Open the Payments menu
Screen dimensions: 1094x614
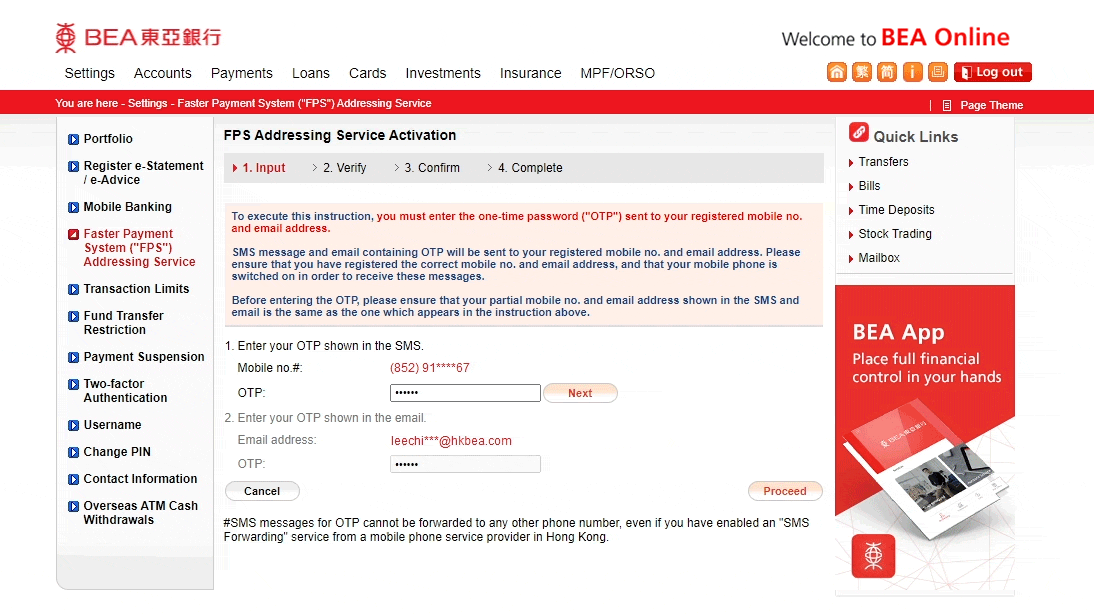(241, 73)
